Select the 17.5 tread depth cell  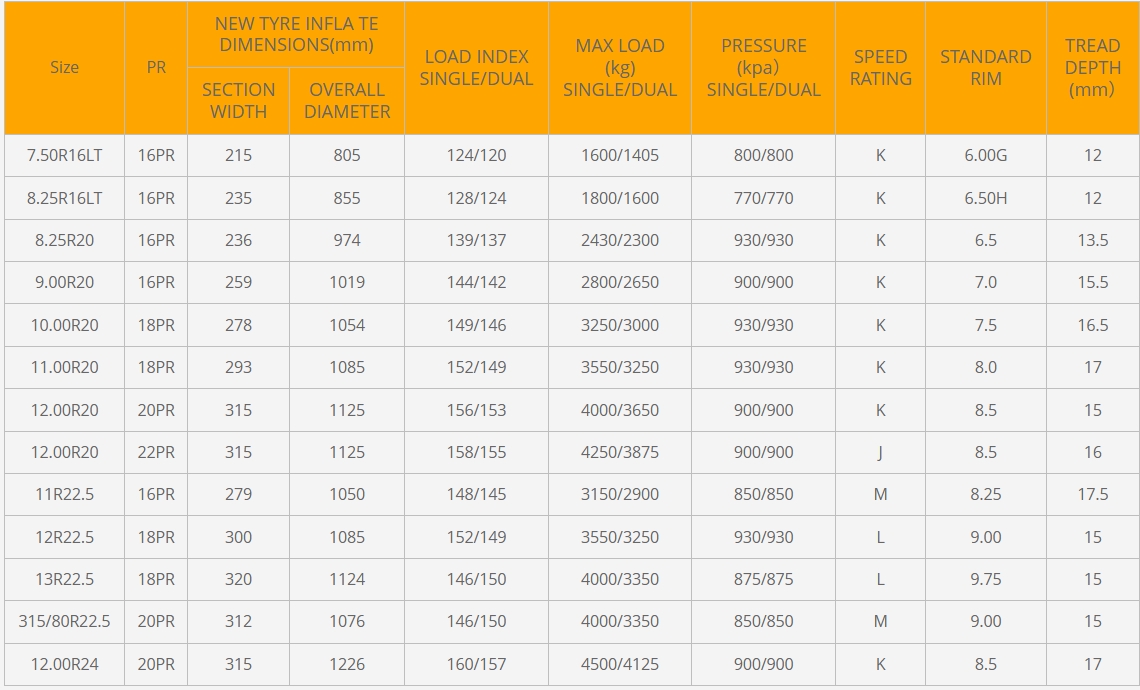[1092, 494]
